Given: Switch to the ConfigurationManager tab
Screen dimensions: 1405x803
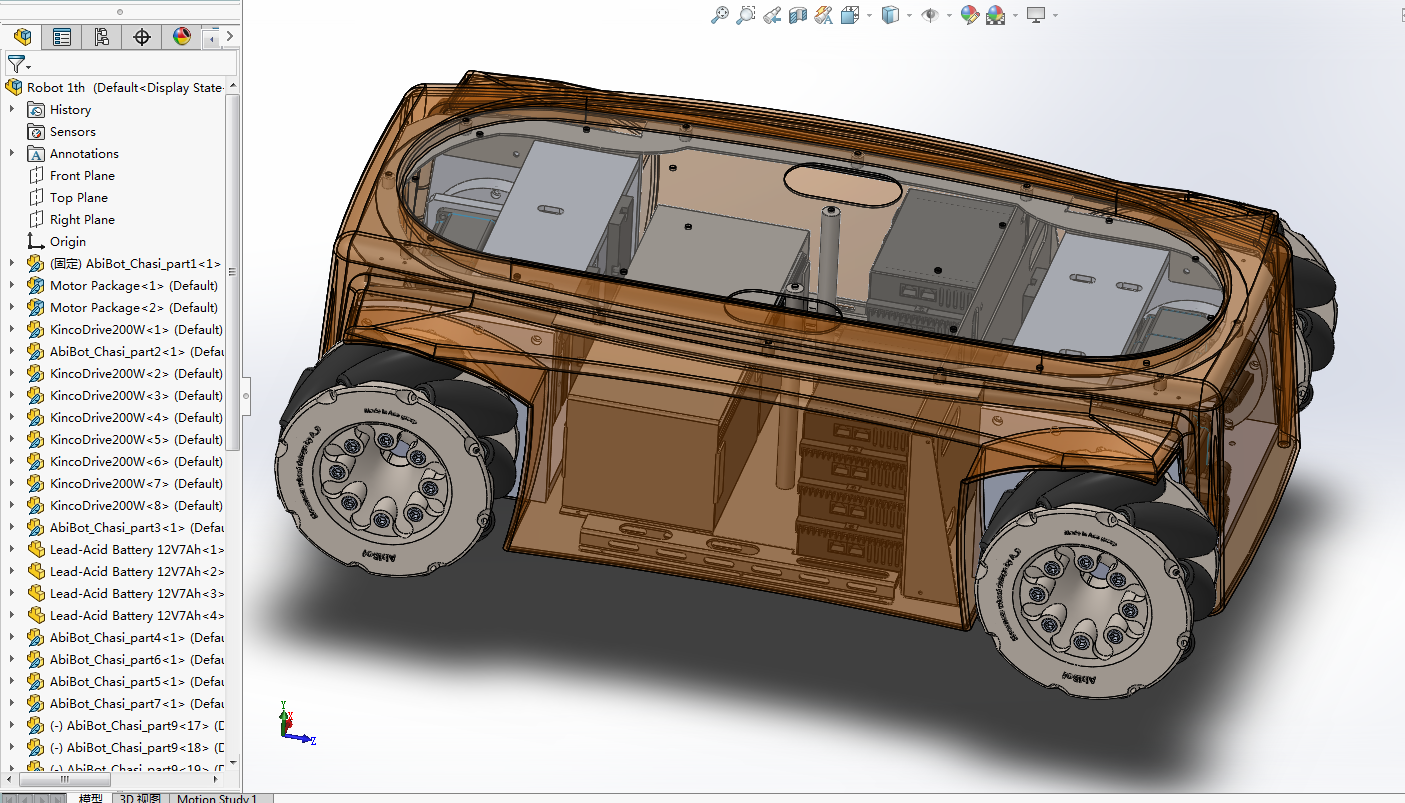Looking at the screenshot, I should pos(101,37).
